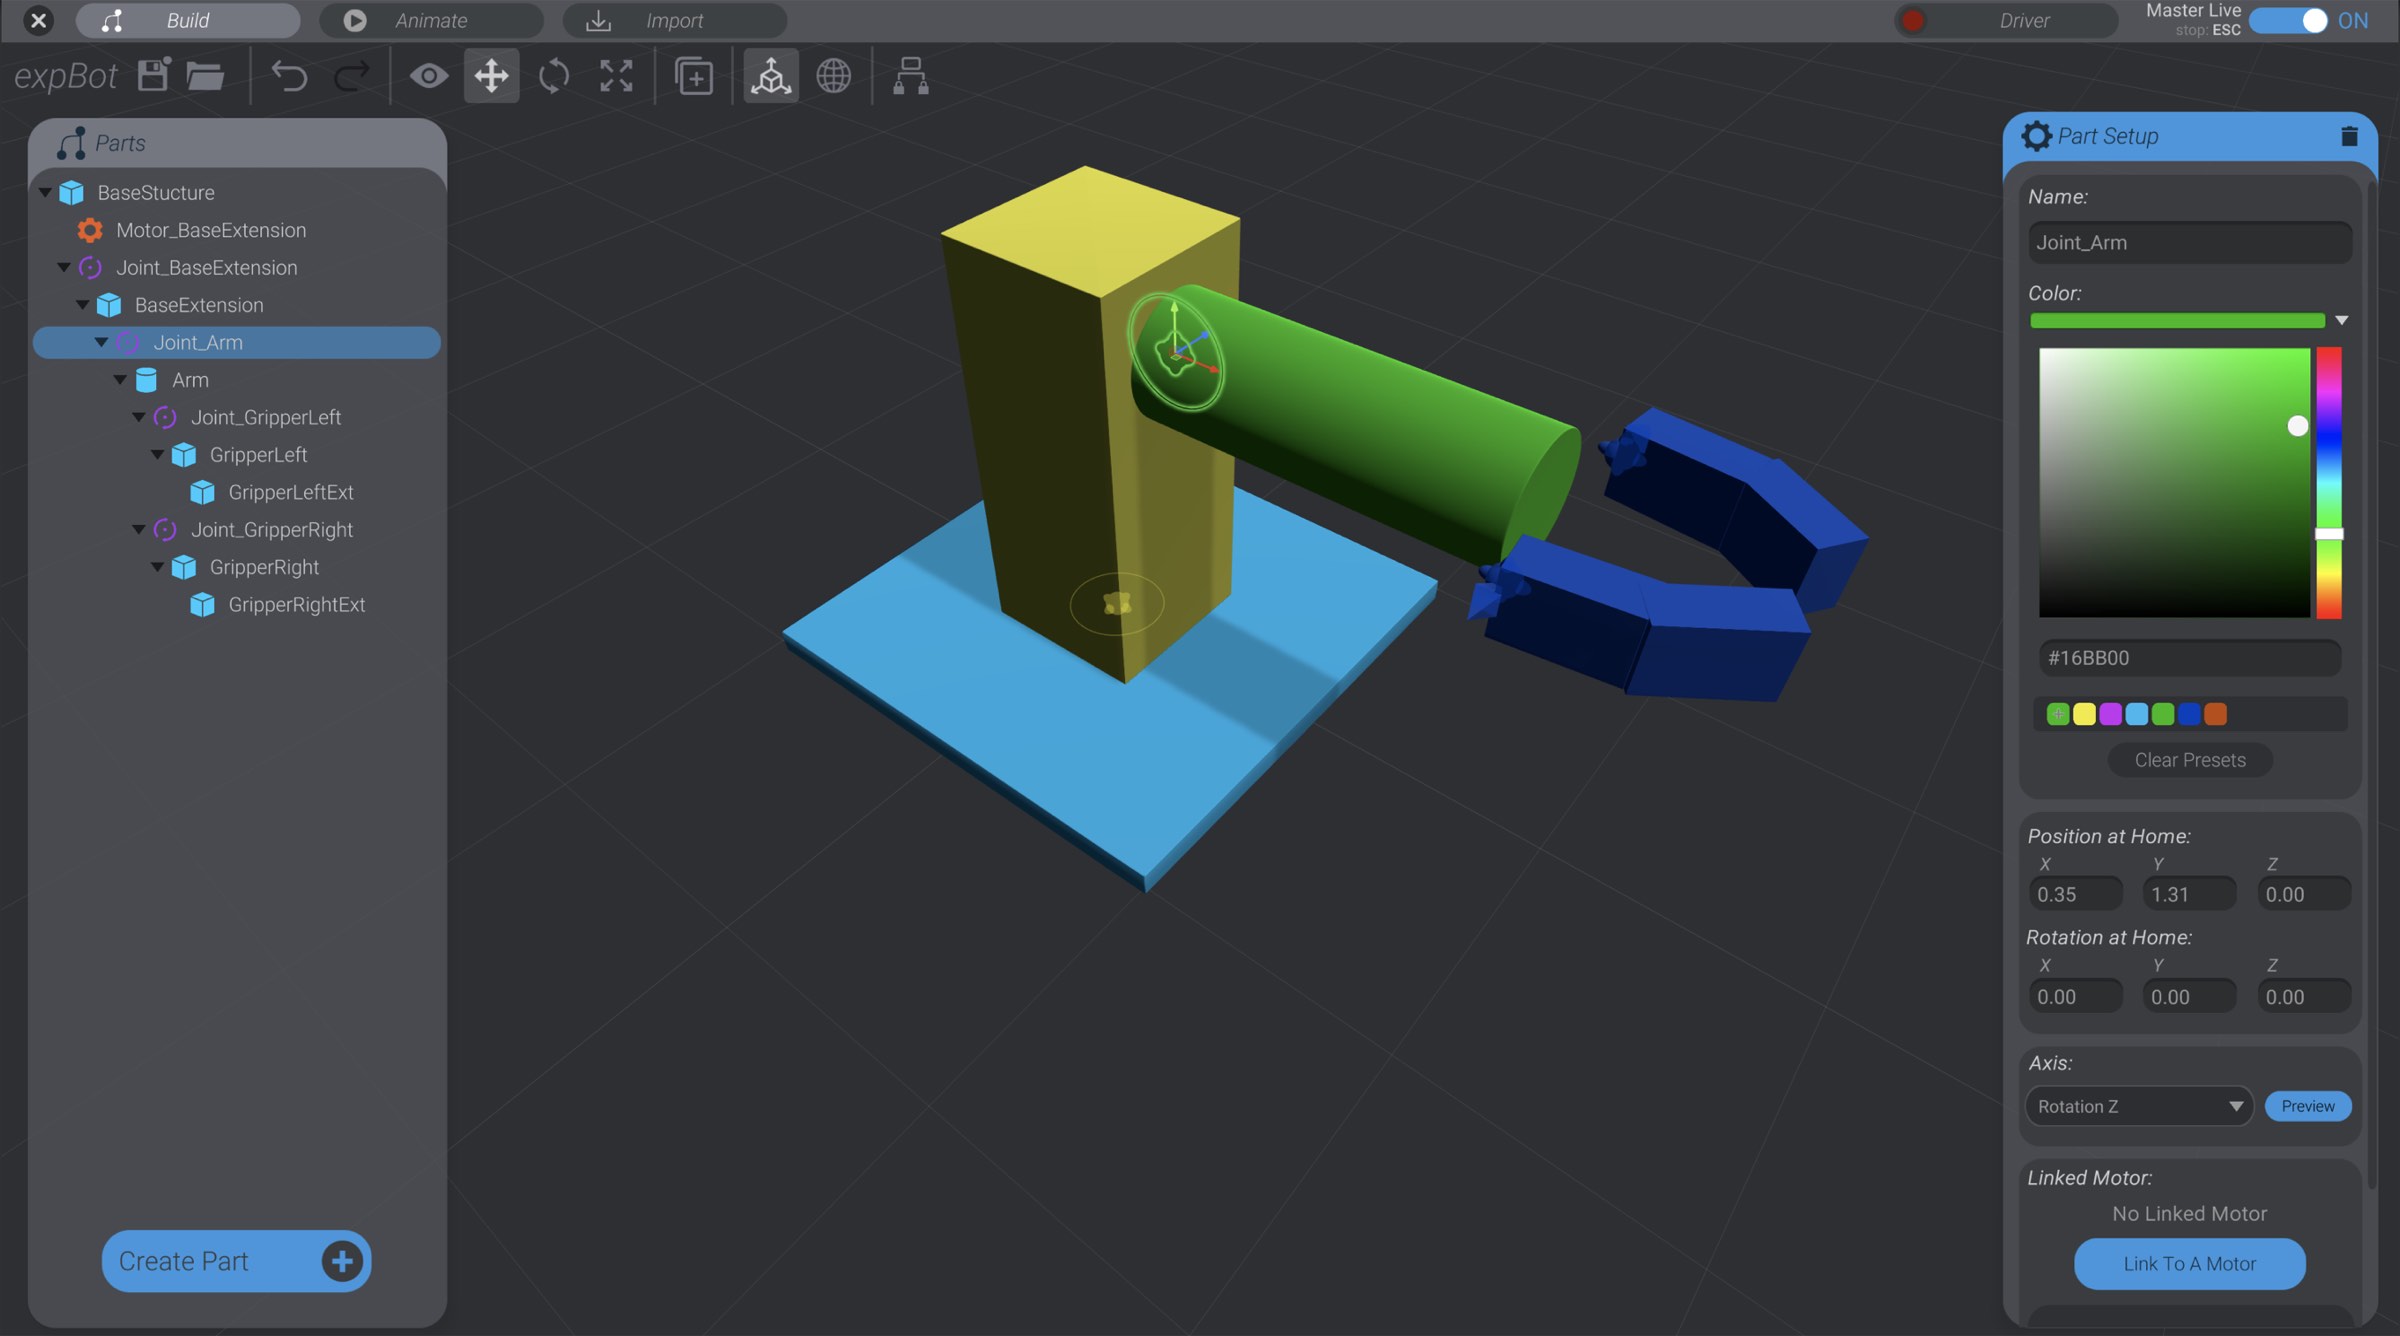The width and height of the screenshot is (2400, 1336).
Task: Open the Rotation Z axis dropdown
Action: tap(2138, 1106)
